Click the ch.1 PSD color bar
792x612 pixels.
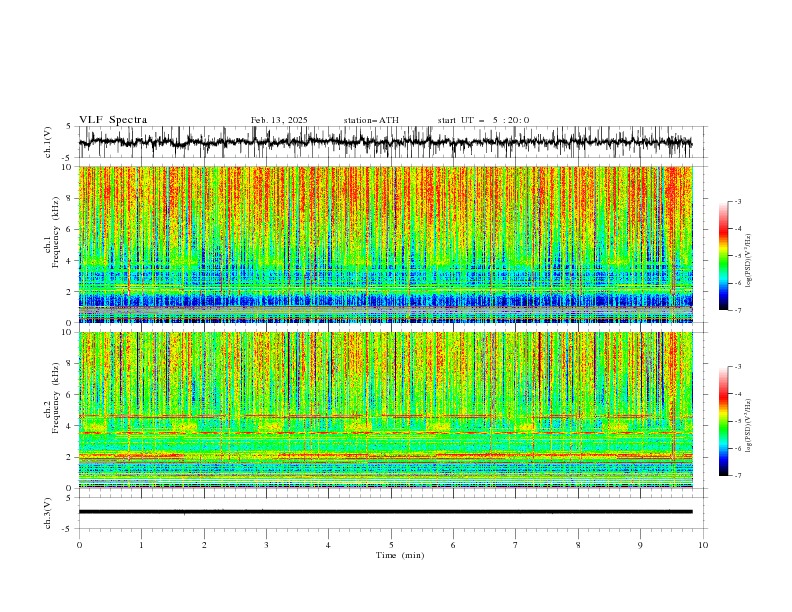click(x=723, y=255)
